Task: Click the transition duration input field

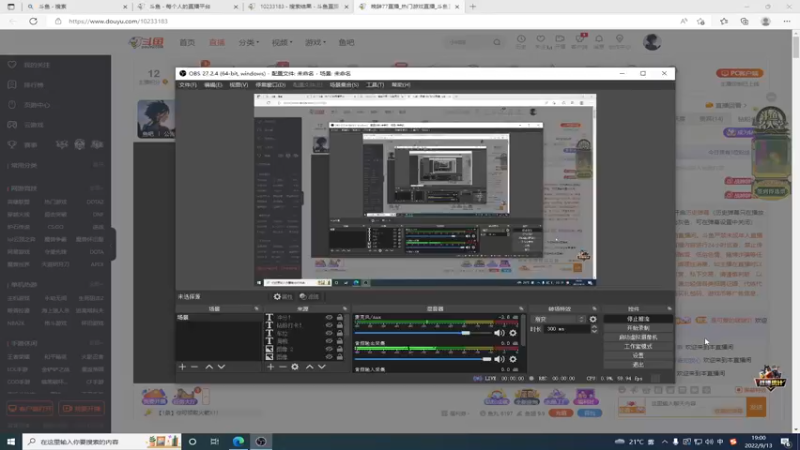Action: (567, 330)
